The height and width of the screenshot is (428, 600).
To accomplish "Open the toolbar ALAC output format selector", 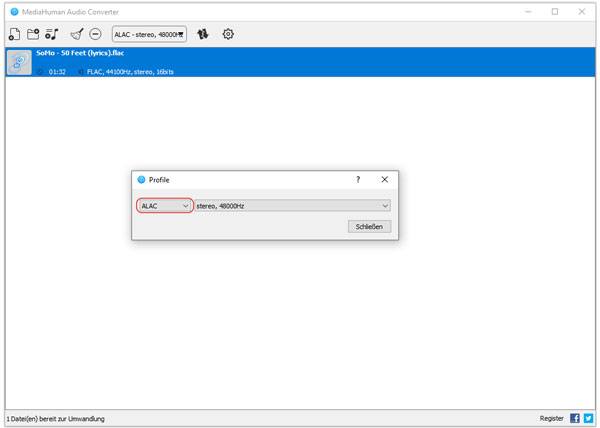I will (149, 34).
